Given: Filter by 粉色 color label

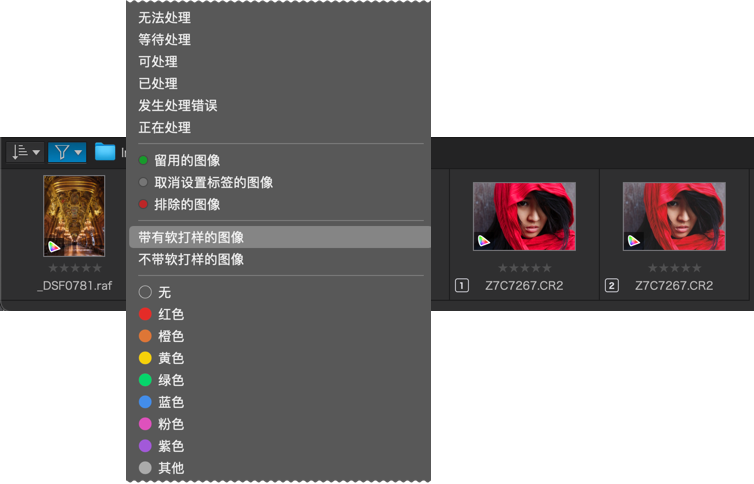Looking at the screenshot, I should pos(280,424).
